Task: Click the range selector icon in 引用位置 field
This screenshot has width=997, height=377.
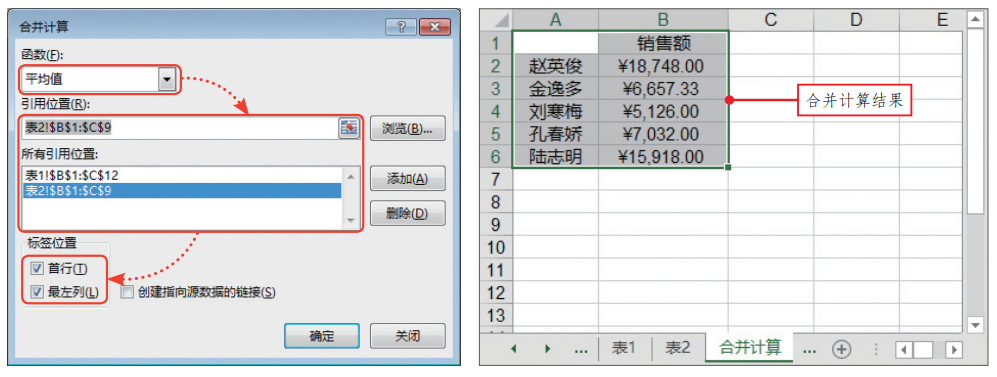Action: 348,128
